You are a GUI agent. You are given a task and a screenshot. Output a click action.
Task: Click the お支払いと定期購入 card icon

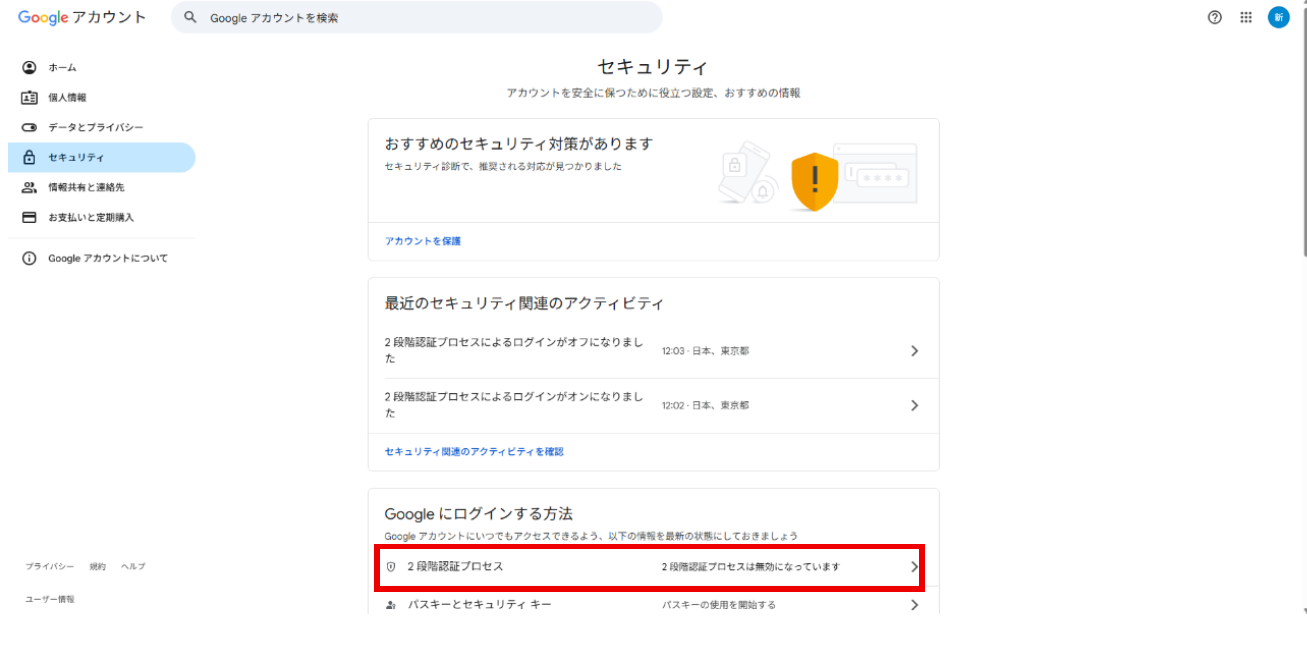pos(29,217)
